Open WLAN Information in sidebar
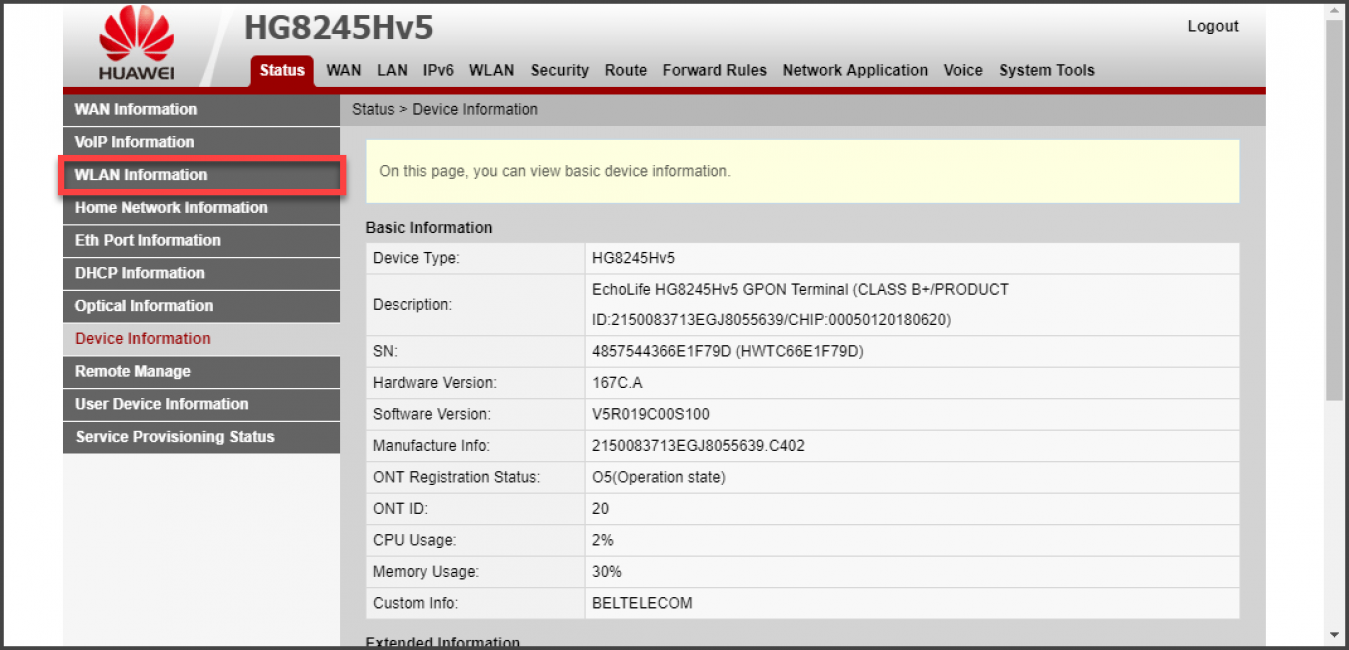Screen dimensions: 1349x650 click(x=141, y=175)
